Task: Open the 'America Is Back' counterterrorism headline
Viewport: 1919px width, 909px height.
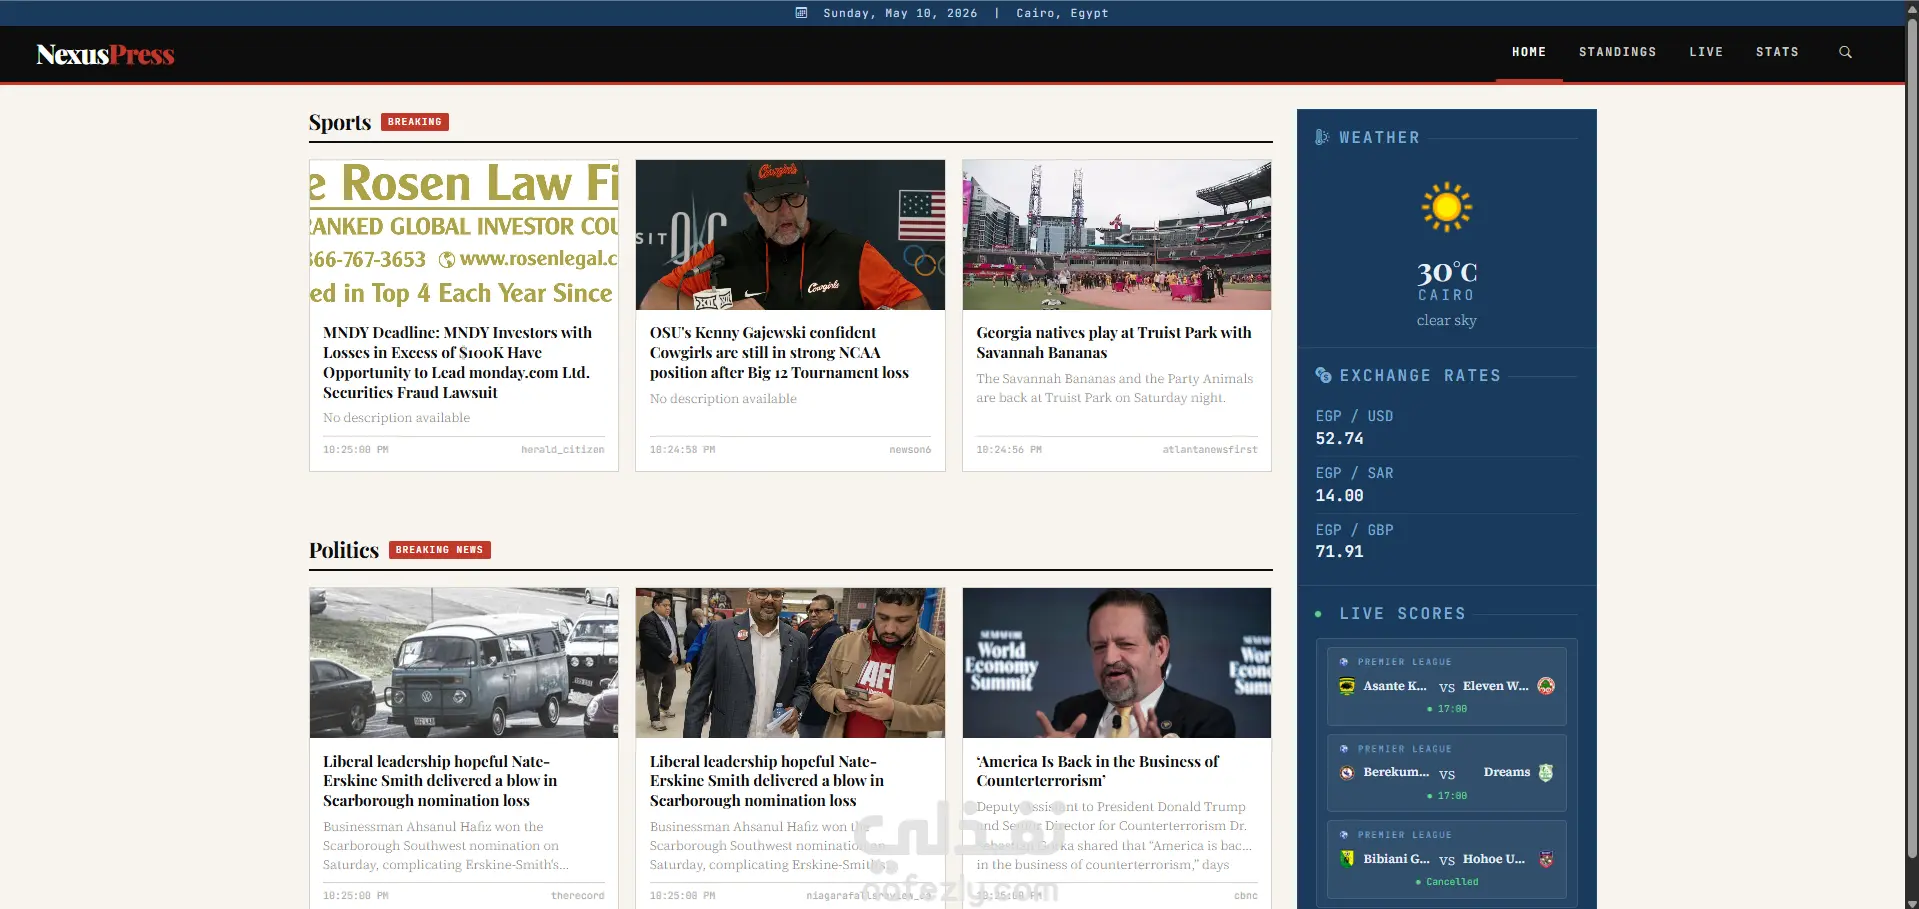Action: click(x=1098, y=771)
